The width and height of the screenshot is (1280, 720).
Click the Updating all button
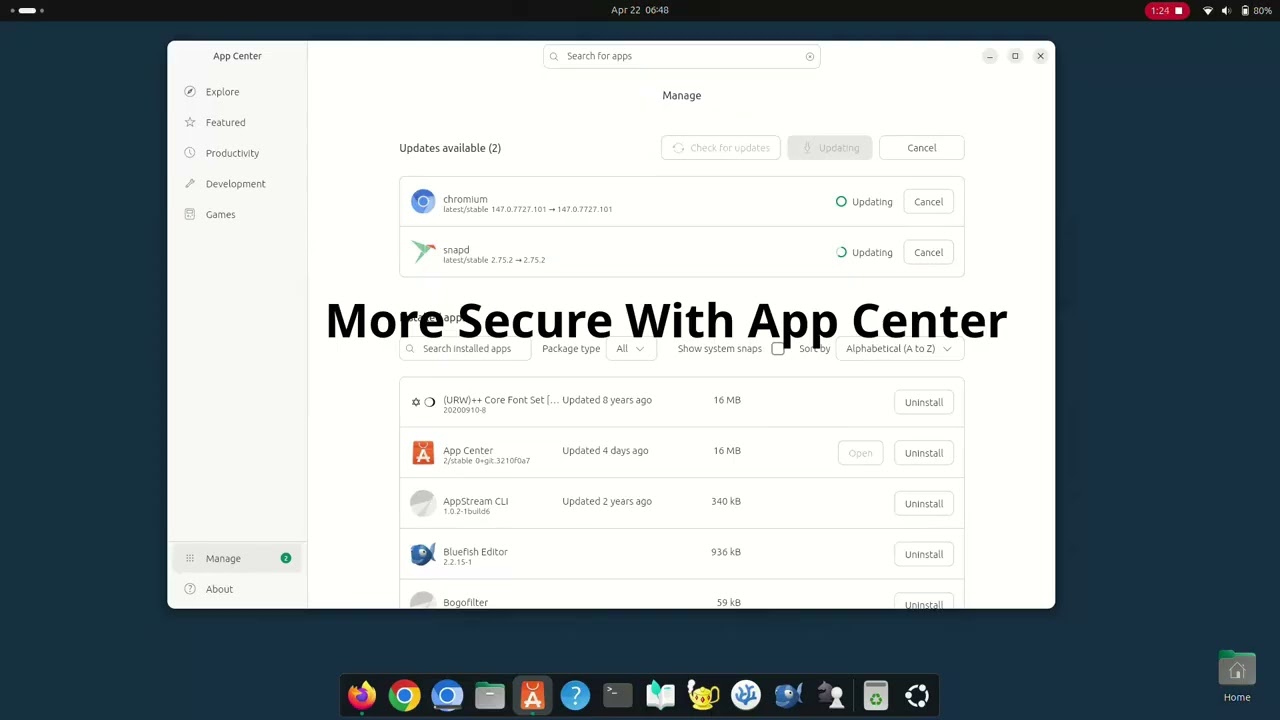(x=830, y=148)
